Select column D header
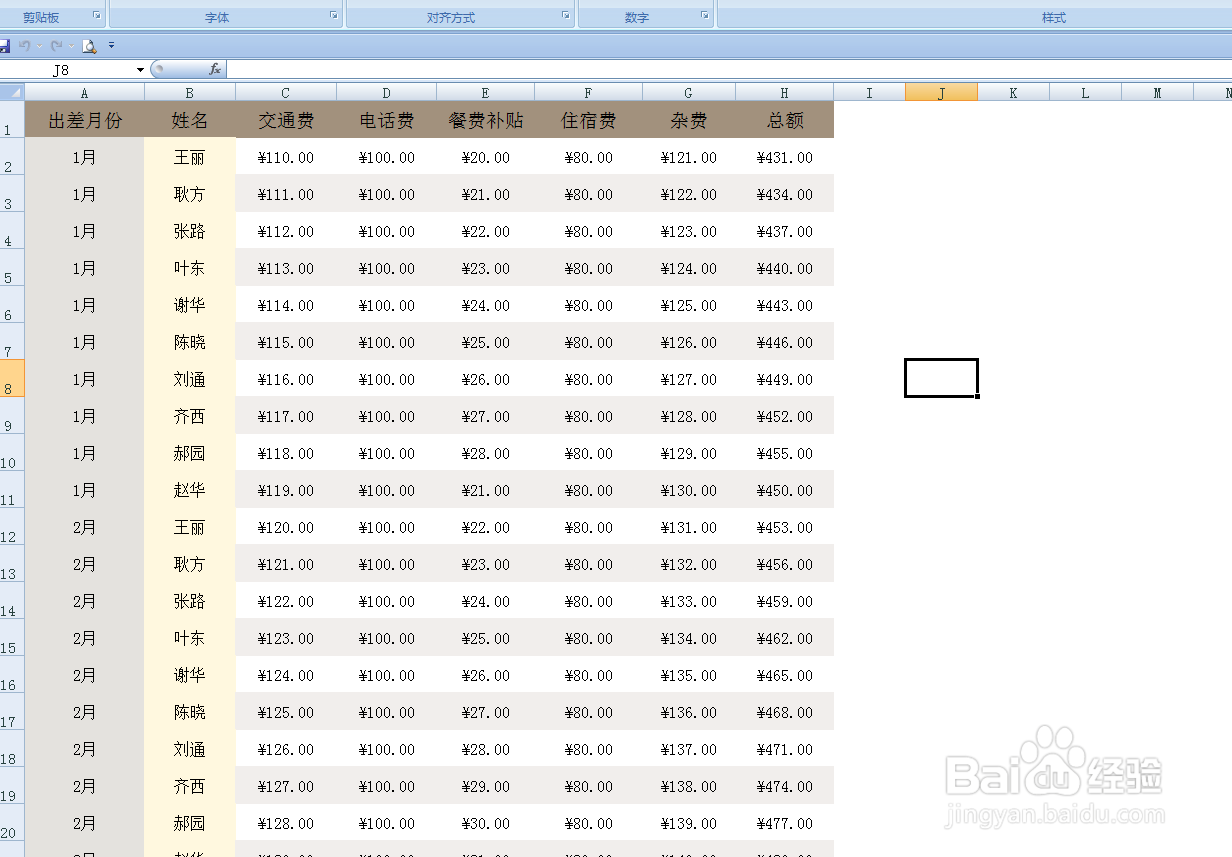The width and height of the screenshot is (1232, 857). coord(387,93)
